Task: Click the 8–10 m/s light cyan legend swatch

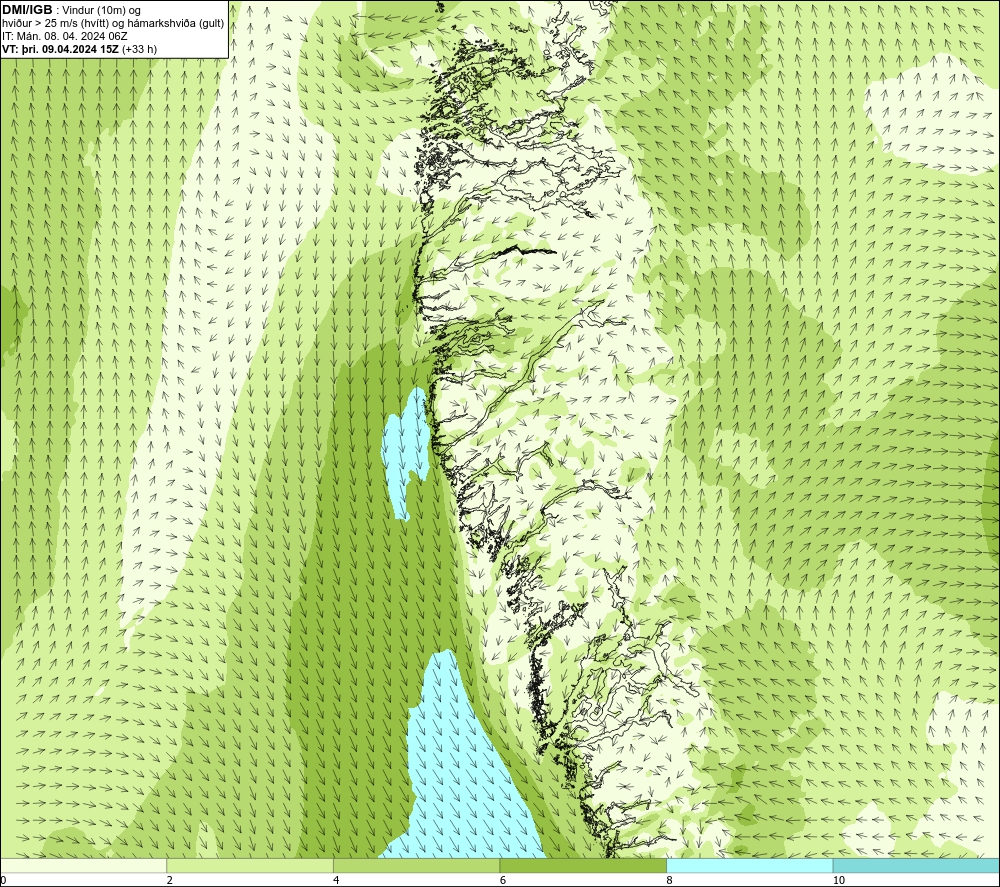Action: (749, 866)
